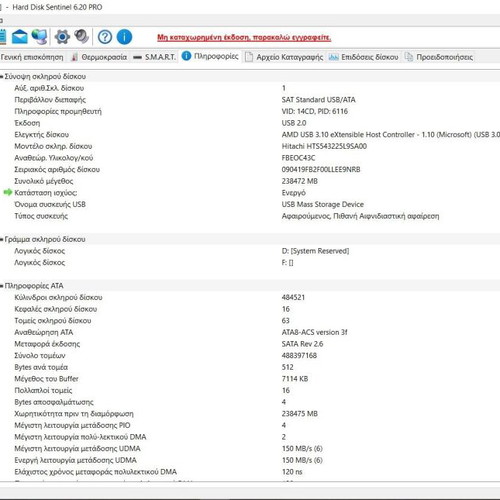Click the F: [] logical drive value
This screenshot has height=500, width=500.
point(287,263)
